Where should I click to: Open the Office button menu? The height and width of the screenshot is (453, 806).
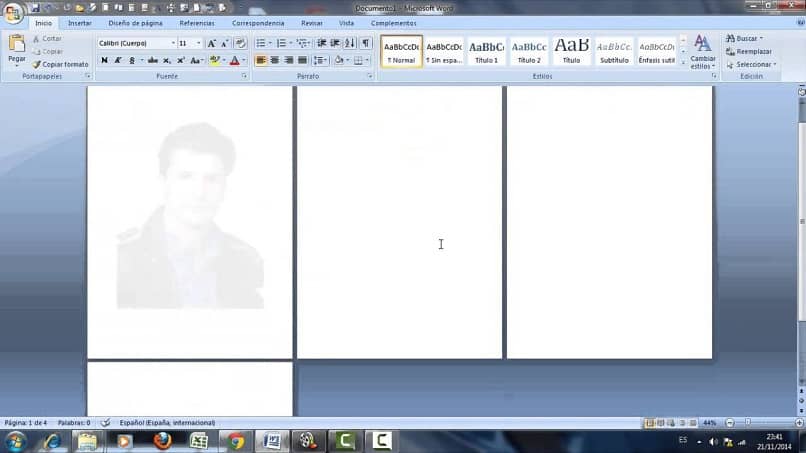point(13,12)
